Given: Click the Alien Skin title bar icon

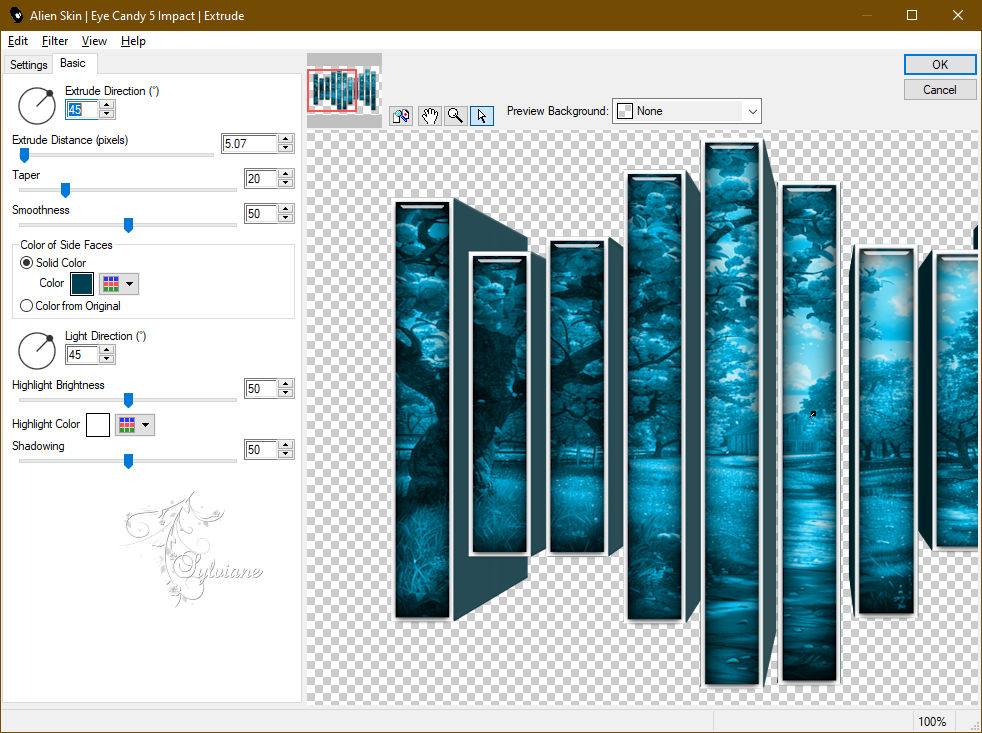Looking at the screenshot, I should pos(16,15).
